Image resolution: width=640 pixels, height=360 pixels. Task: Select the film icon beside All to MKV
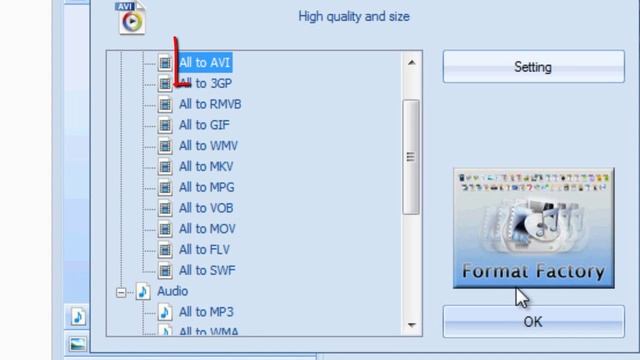[165, 167]
